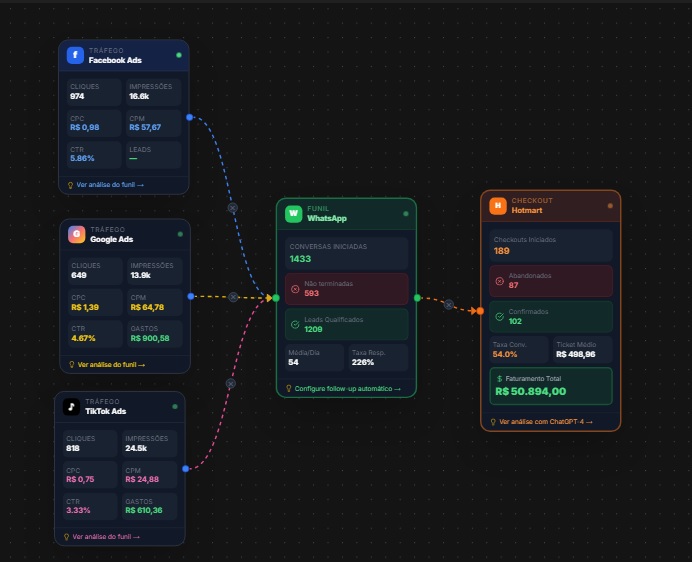The width and height of the screenshot is (692, 562).
Task: Click the Google Ads status dot
Action: [180, 234]
